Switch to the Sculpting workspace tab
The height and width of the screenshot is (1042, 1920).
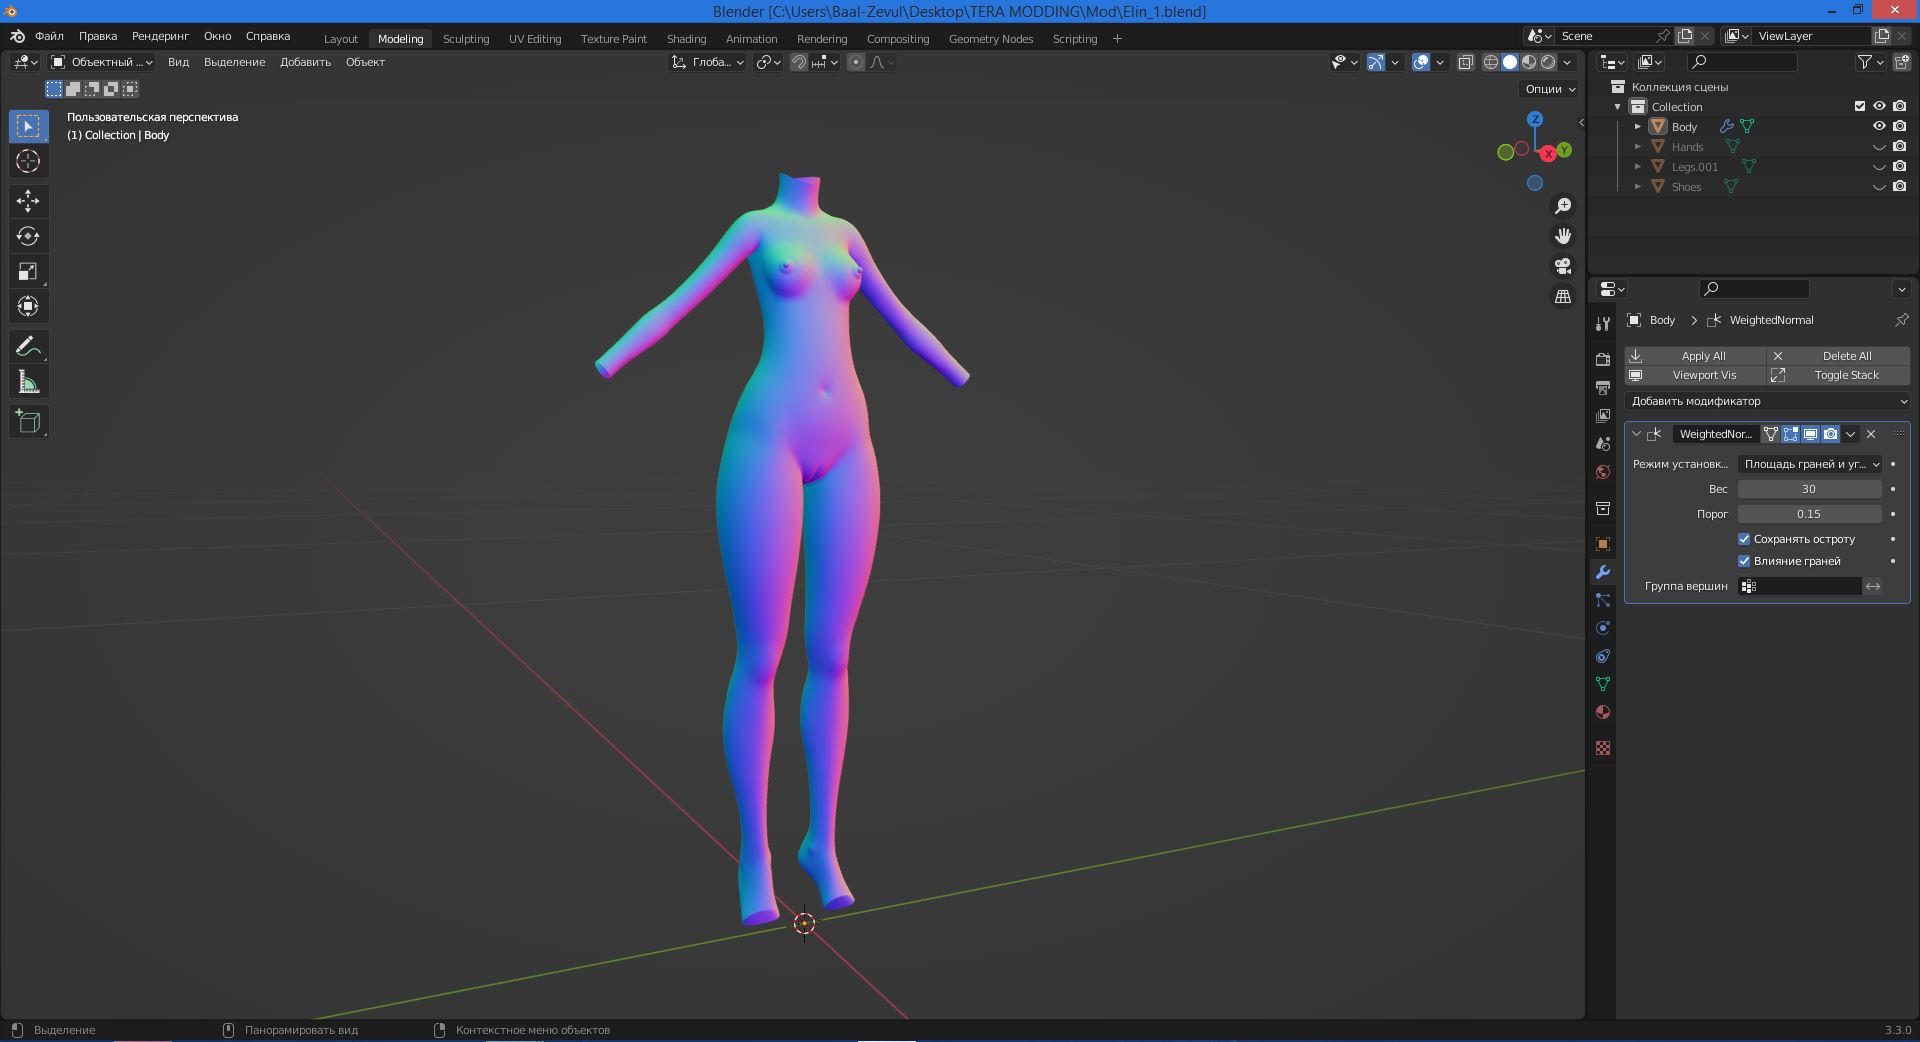click(x=466, y=39)
